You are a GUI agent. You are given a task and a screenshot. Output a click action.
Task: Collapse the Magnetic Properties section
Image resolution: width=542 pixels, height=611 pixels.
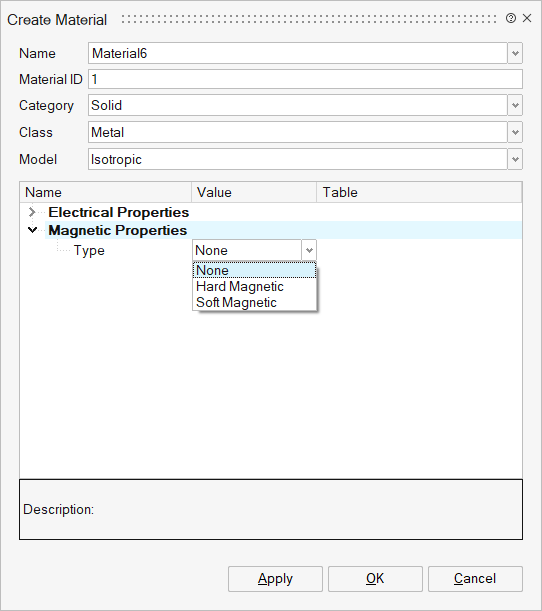32,230
